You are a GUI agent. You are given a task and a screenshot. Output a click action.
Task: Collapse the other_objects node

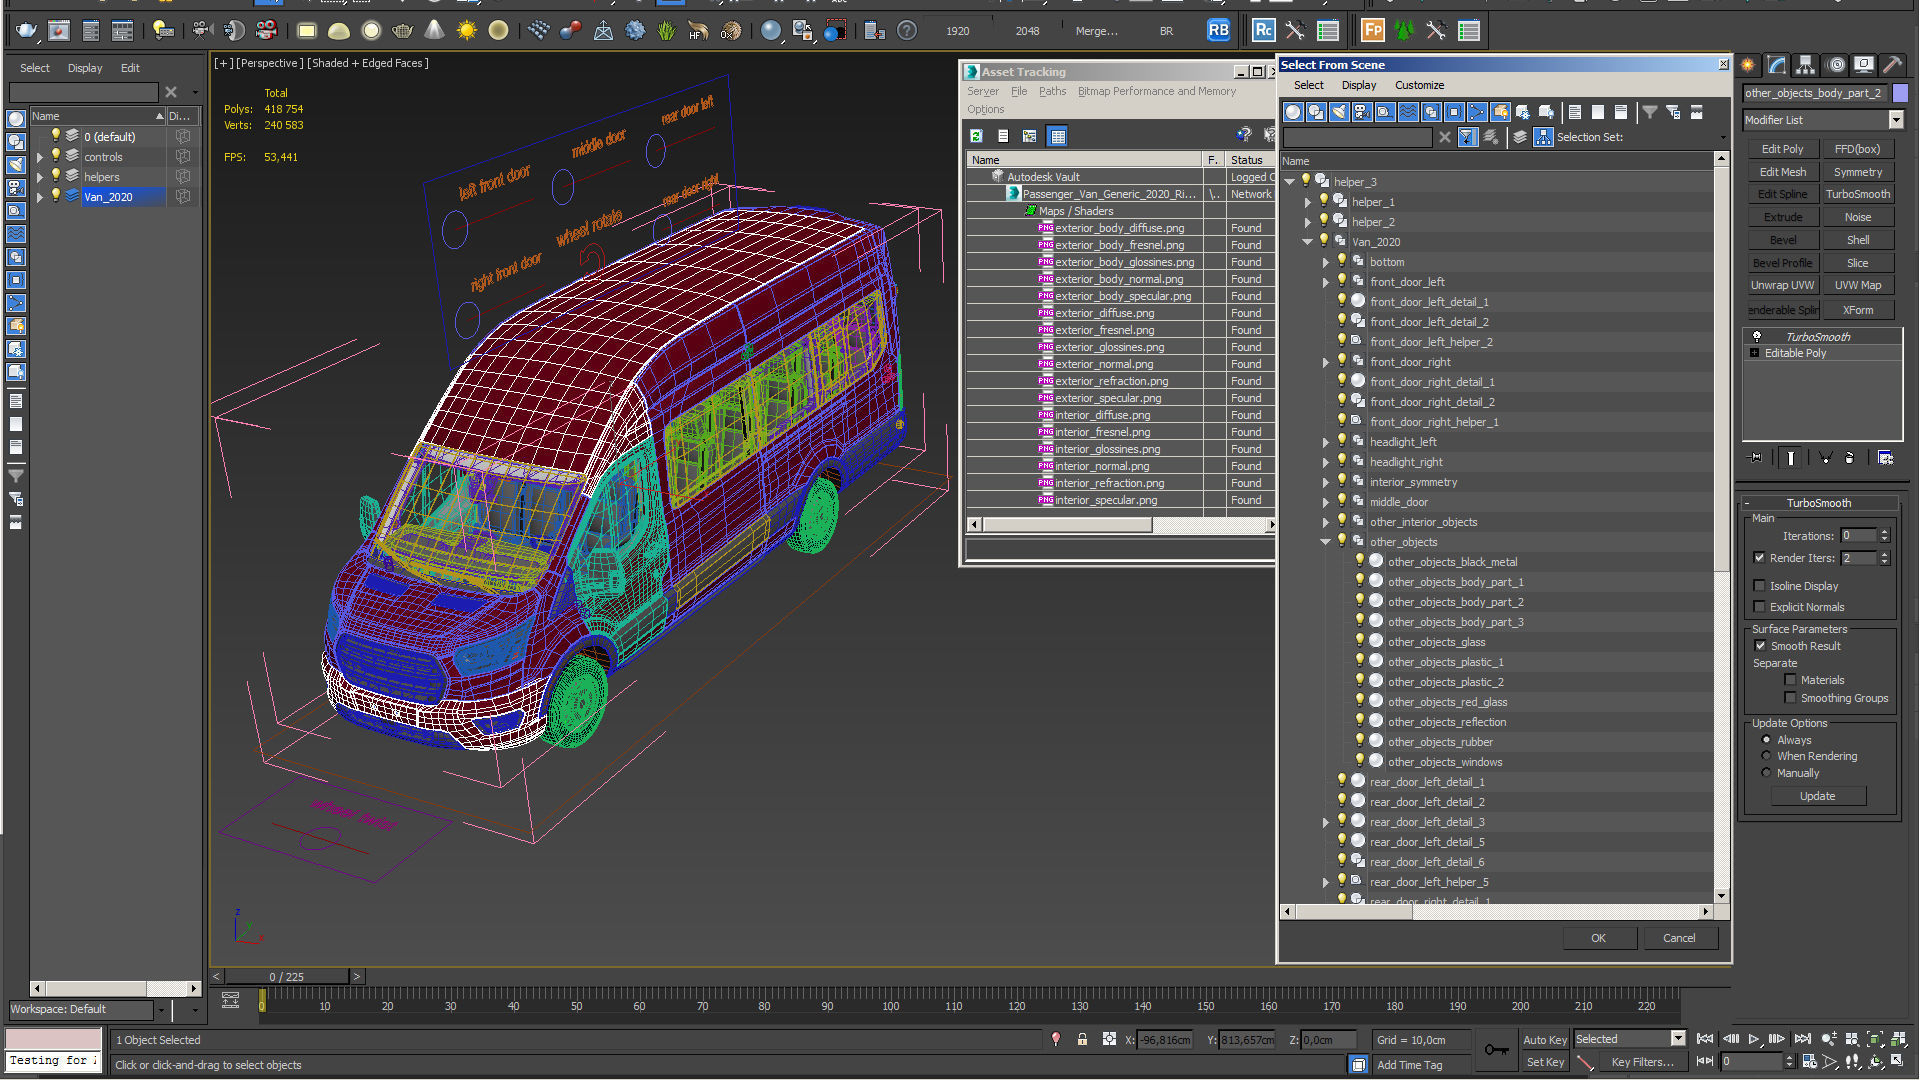tap(1326, 542)
